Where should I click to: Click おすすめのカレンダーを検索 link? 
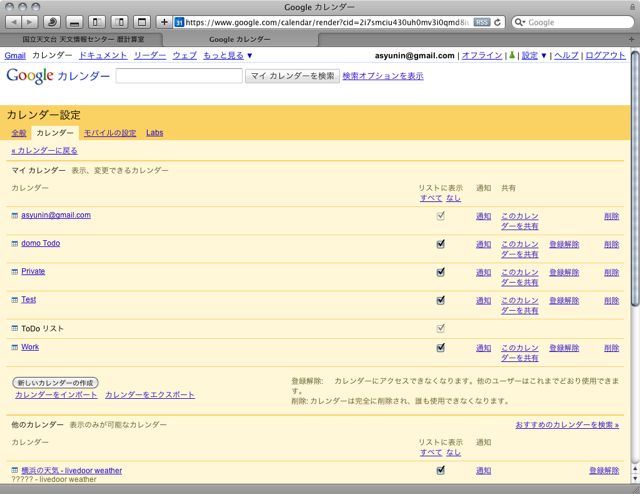(567, 425)
